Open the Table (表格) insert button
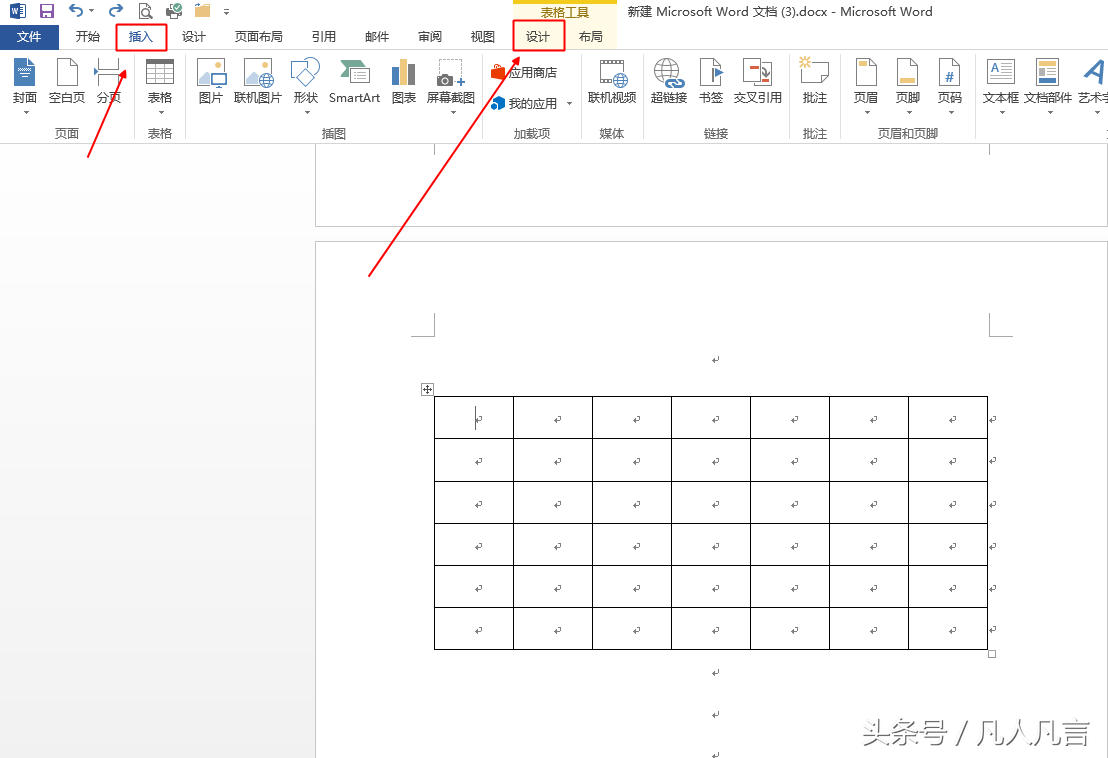This screenshot has width=1108, height=758. tap(160, 81)
